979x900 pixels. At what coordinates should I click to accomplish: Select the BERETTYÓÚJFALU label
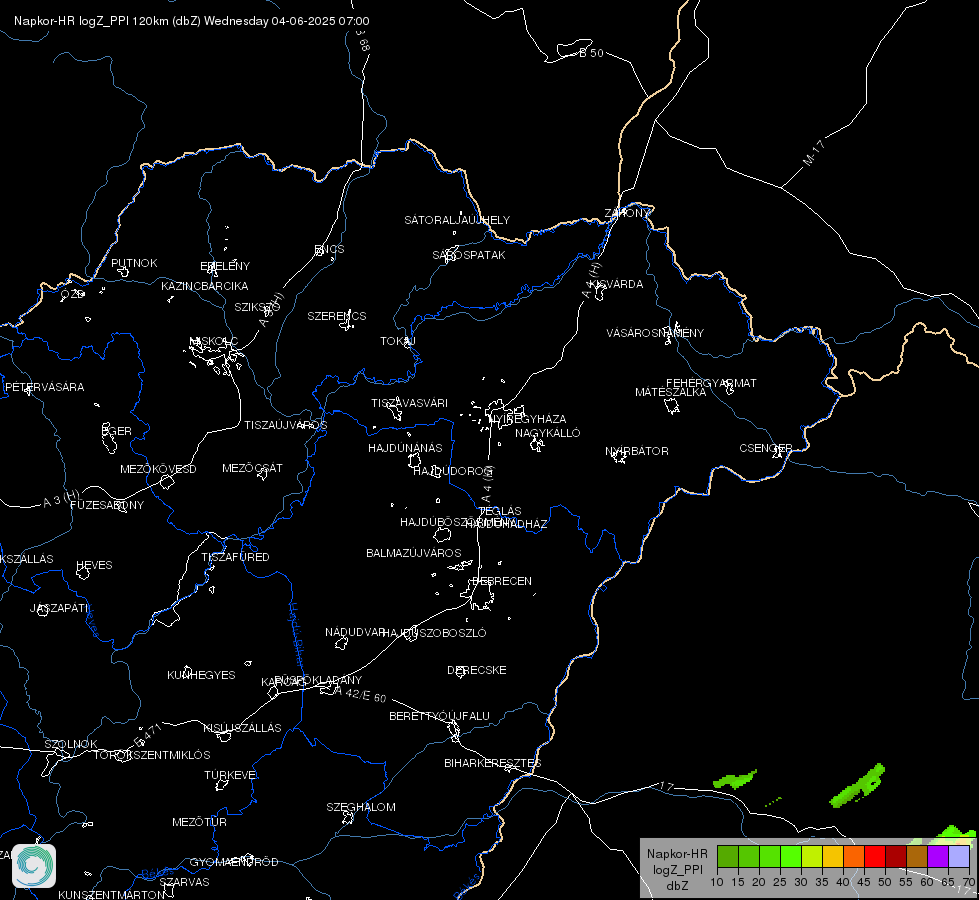pyautogui.click(x=439, y=716)
